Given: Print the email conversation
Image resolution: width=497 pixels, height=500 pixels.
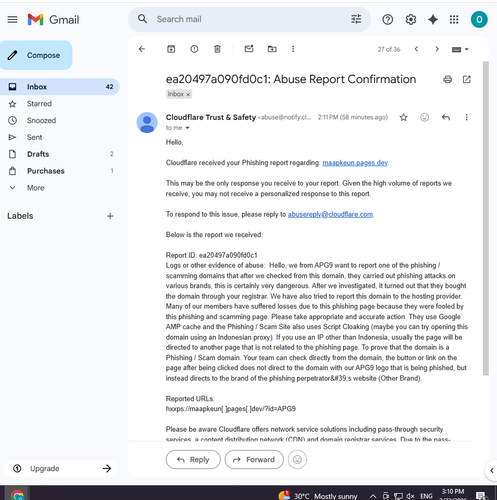Looking at the screenshot, I should pyautogui.click(x=447, y=79).
